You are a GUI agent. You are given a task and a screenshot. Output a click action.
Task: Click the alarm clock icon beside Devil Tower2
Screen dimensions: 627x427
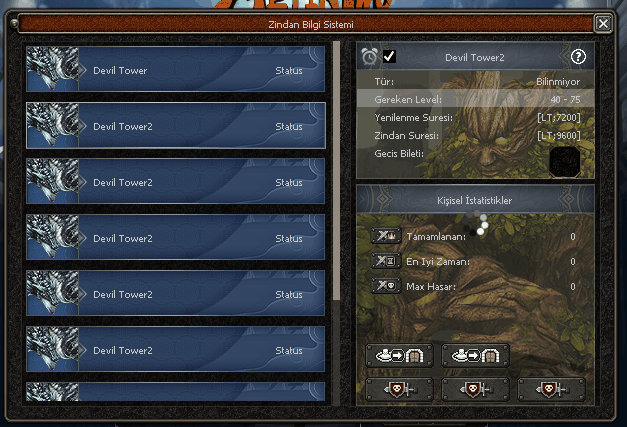369,56
